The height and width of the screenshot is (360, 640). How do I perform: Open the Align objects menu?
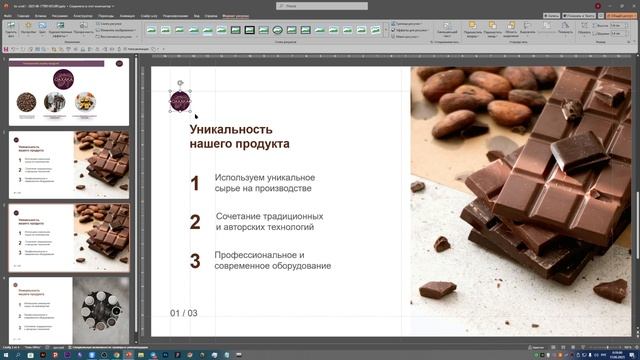point(527,28)
